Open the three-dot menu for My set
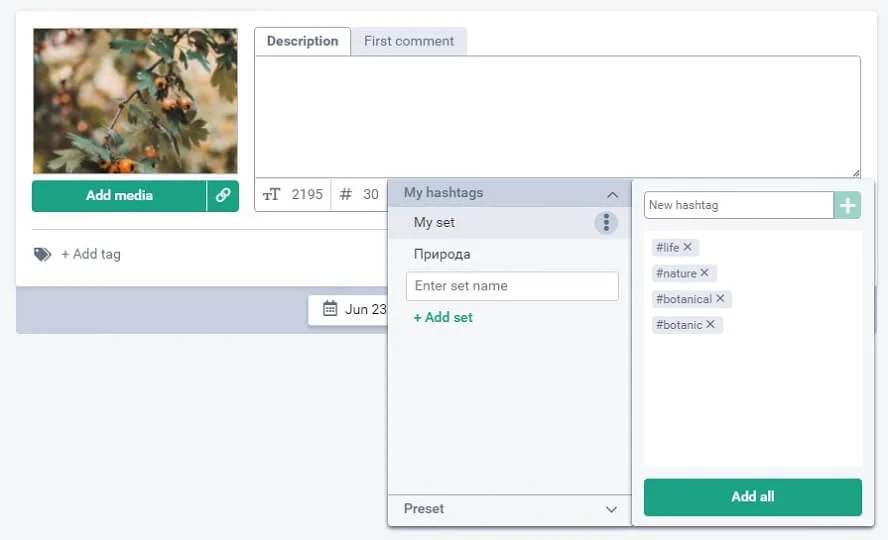888x540 pixels. (x=606, y=223)
